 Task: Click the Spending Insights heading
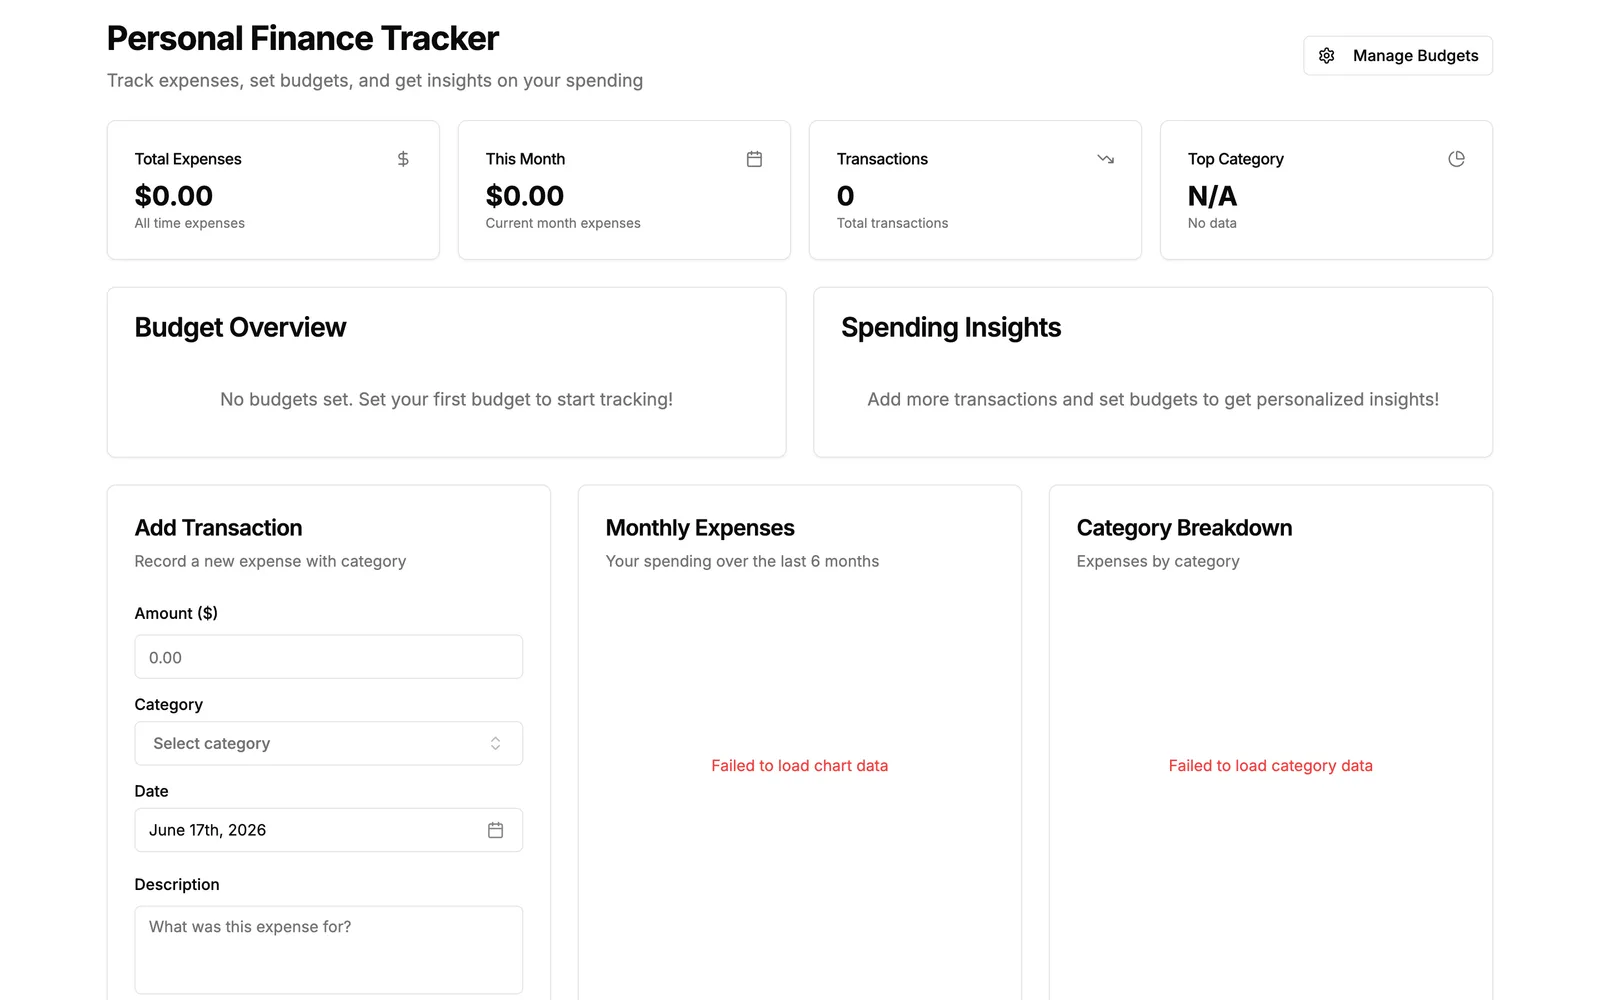[x=951, y=328]
